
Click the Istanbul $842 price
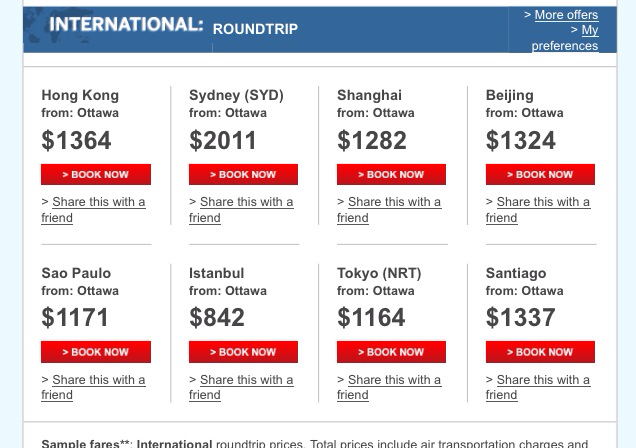217,318
